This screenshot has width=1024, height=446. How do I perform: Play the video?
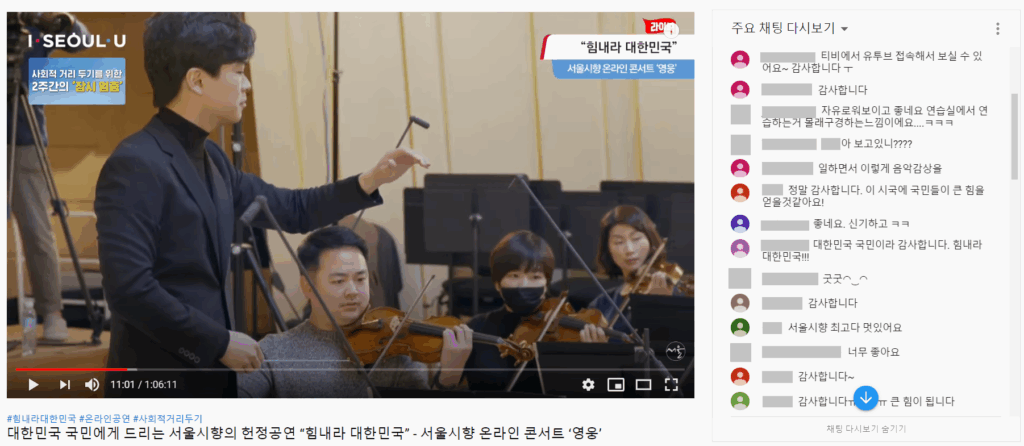click(x=33, y=385)
